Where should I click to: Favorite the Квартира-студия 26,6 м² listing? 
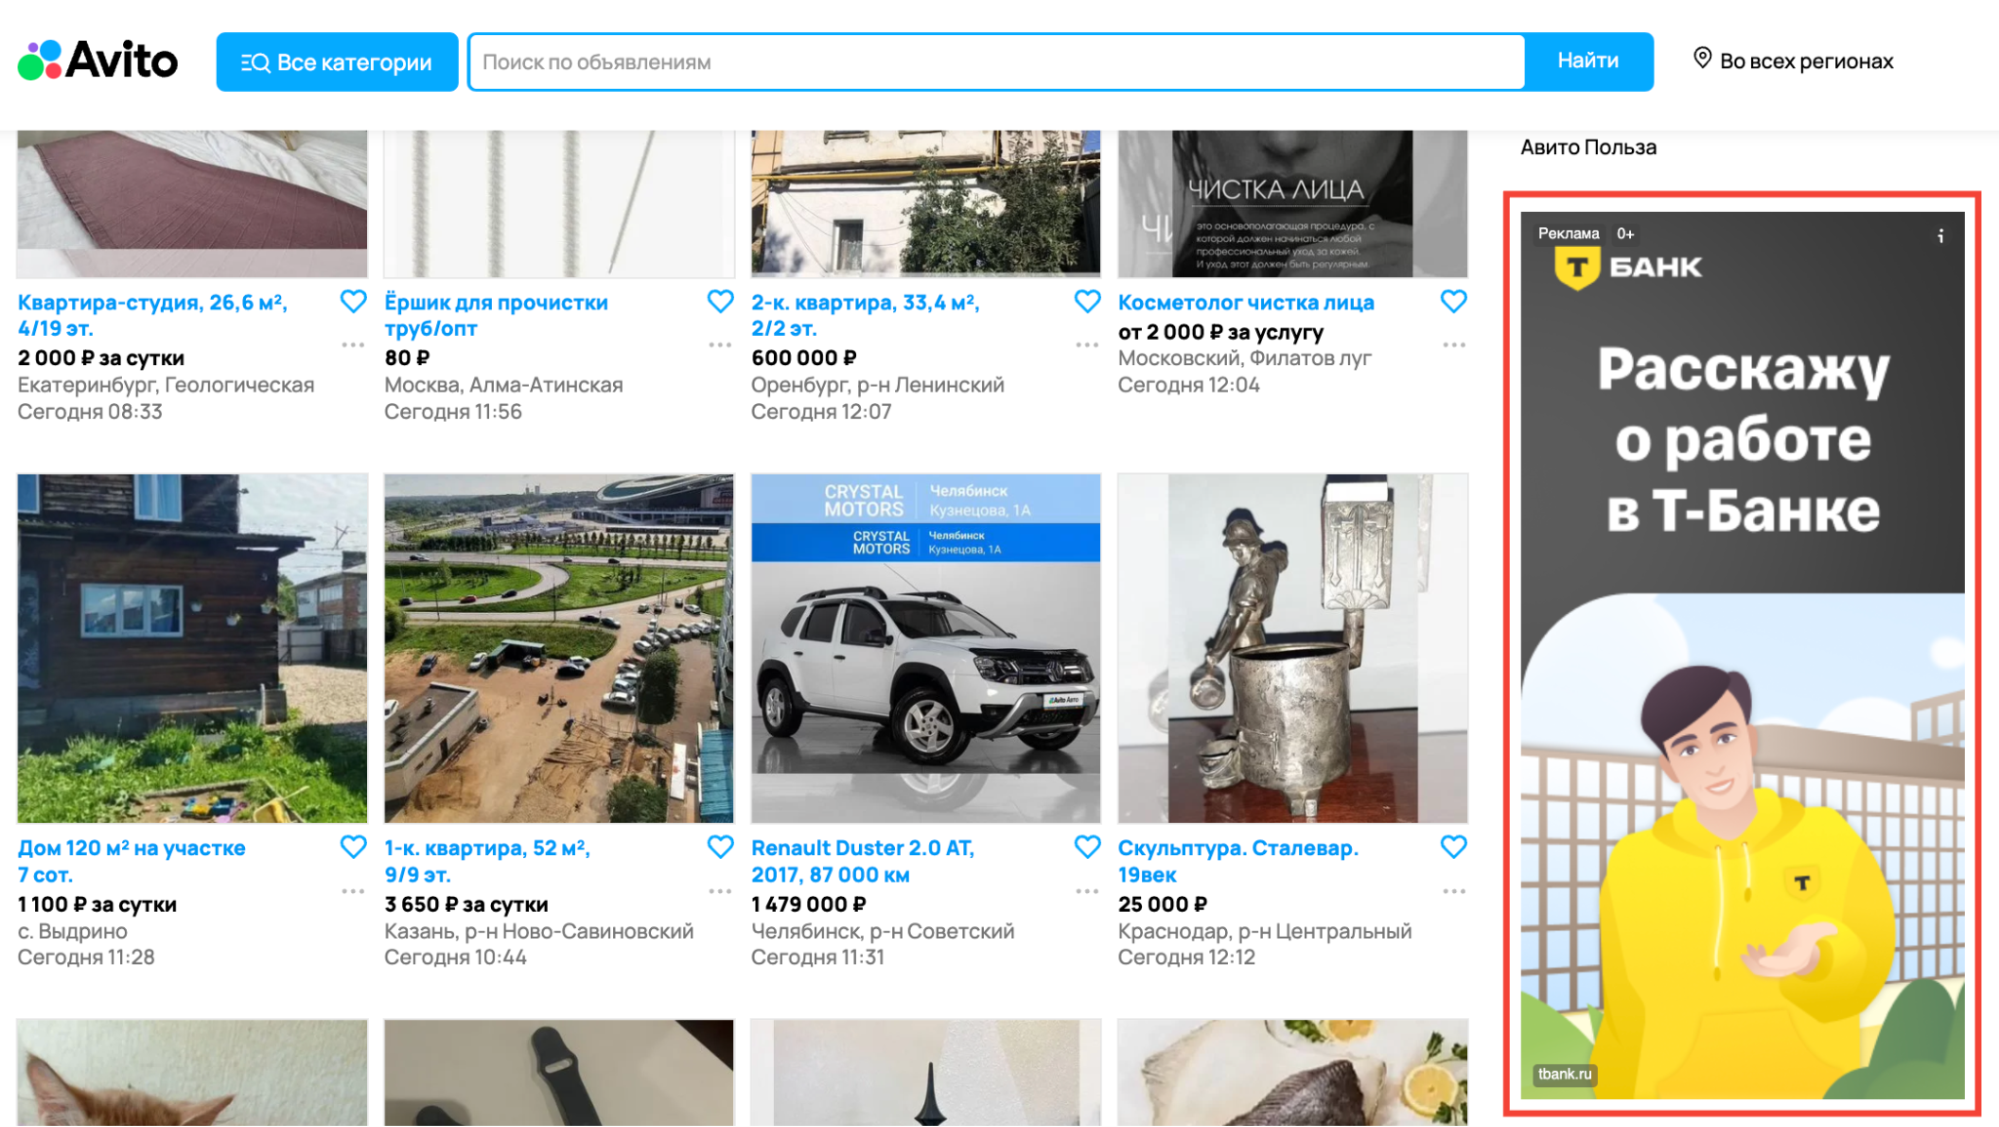tap(353, 301)
